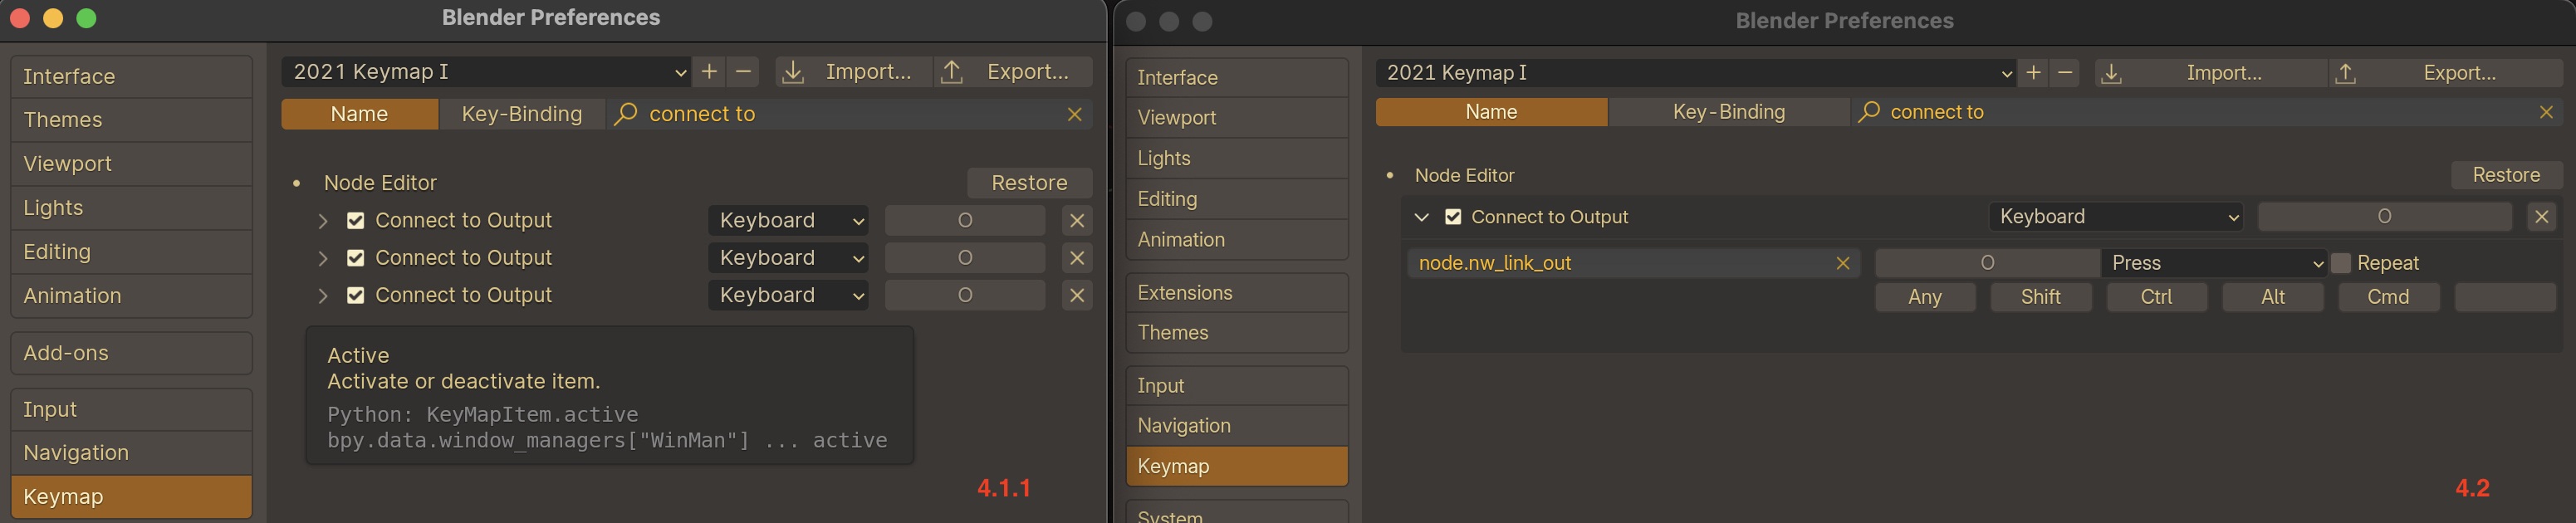This screenshot has height=523, width=2576.
Task: Open Extensions section in right window
Action: pos(1237,293)
